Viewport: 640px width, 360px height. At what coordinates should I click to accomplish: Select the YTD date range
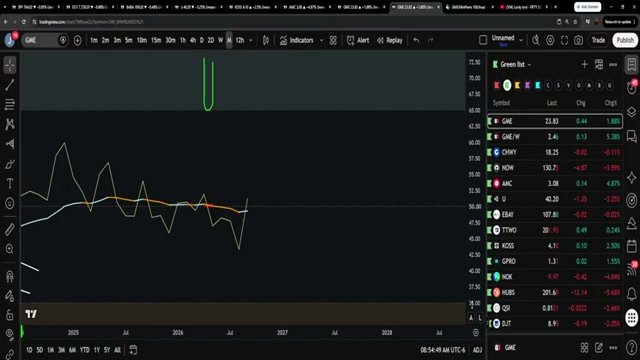point(84,350)
